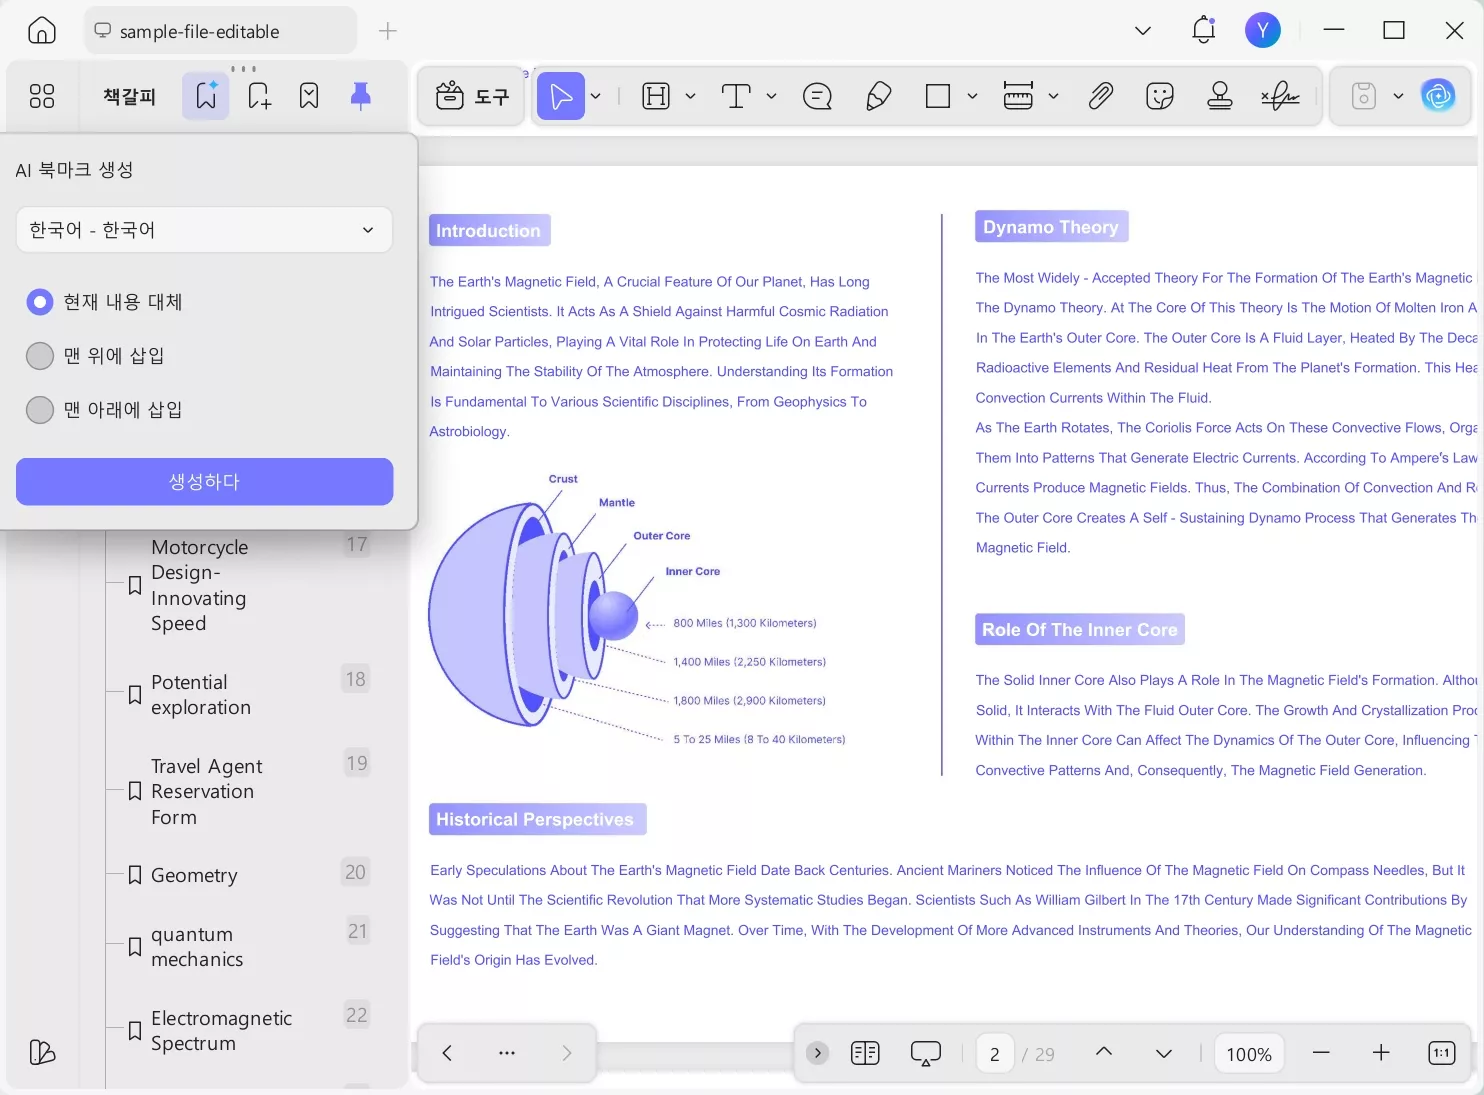Choose the '맨 위에 삽입' radio button

tap(40, 356)
